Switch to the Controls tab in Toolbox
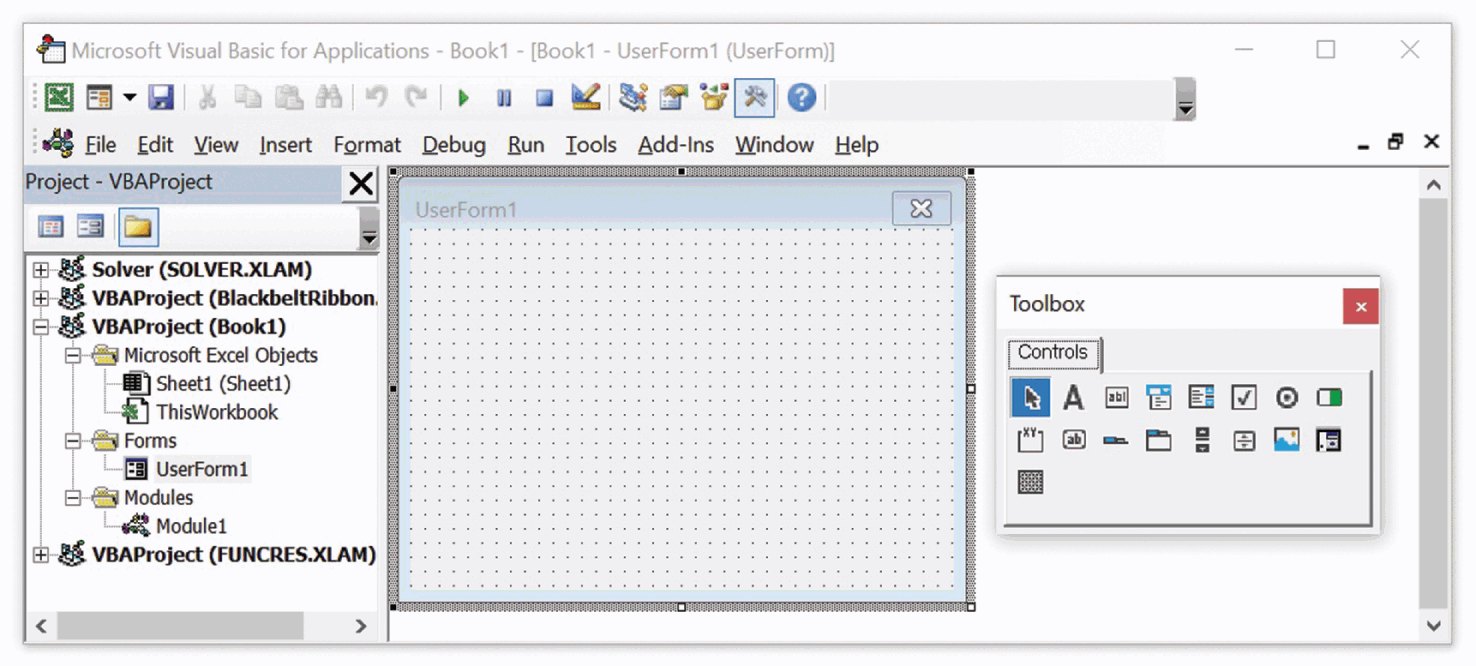 pos(1052,352)
